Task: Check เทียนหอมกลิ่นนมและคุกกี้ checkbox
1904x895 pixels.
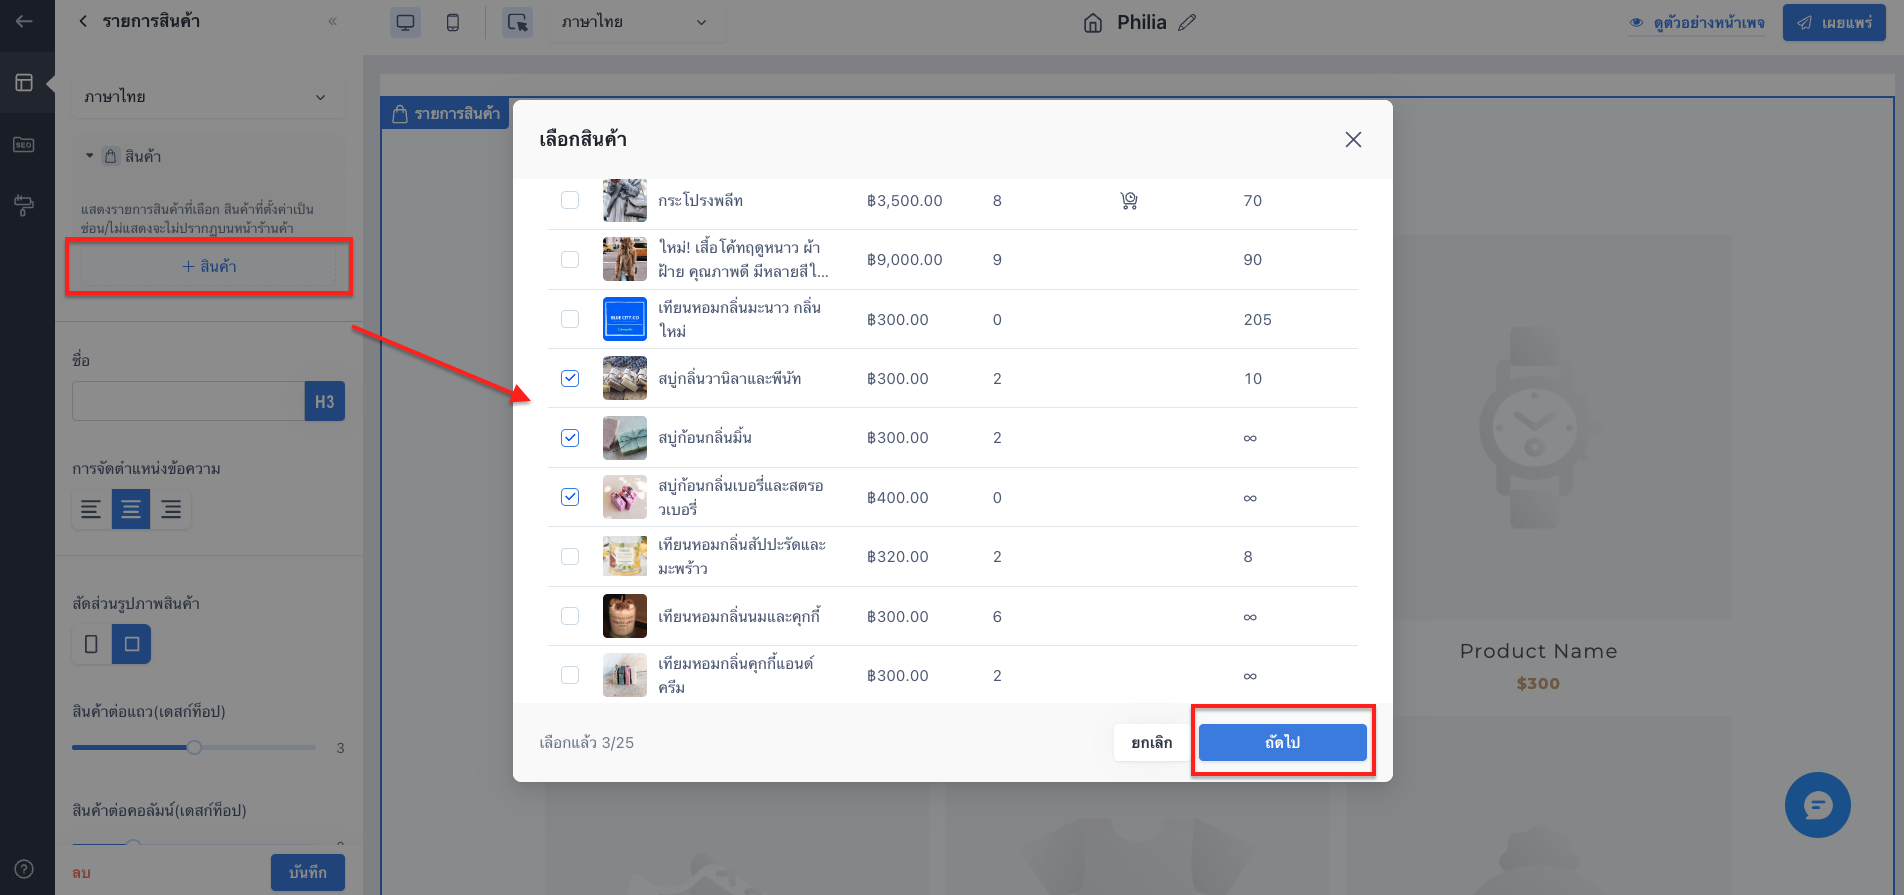Action: click(570, 616)
